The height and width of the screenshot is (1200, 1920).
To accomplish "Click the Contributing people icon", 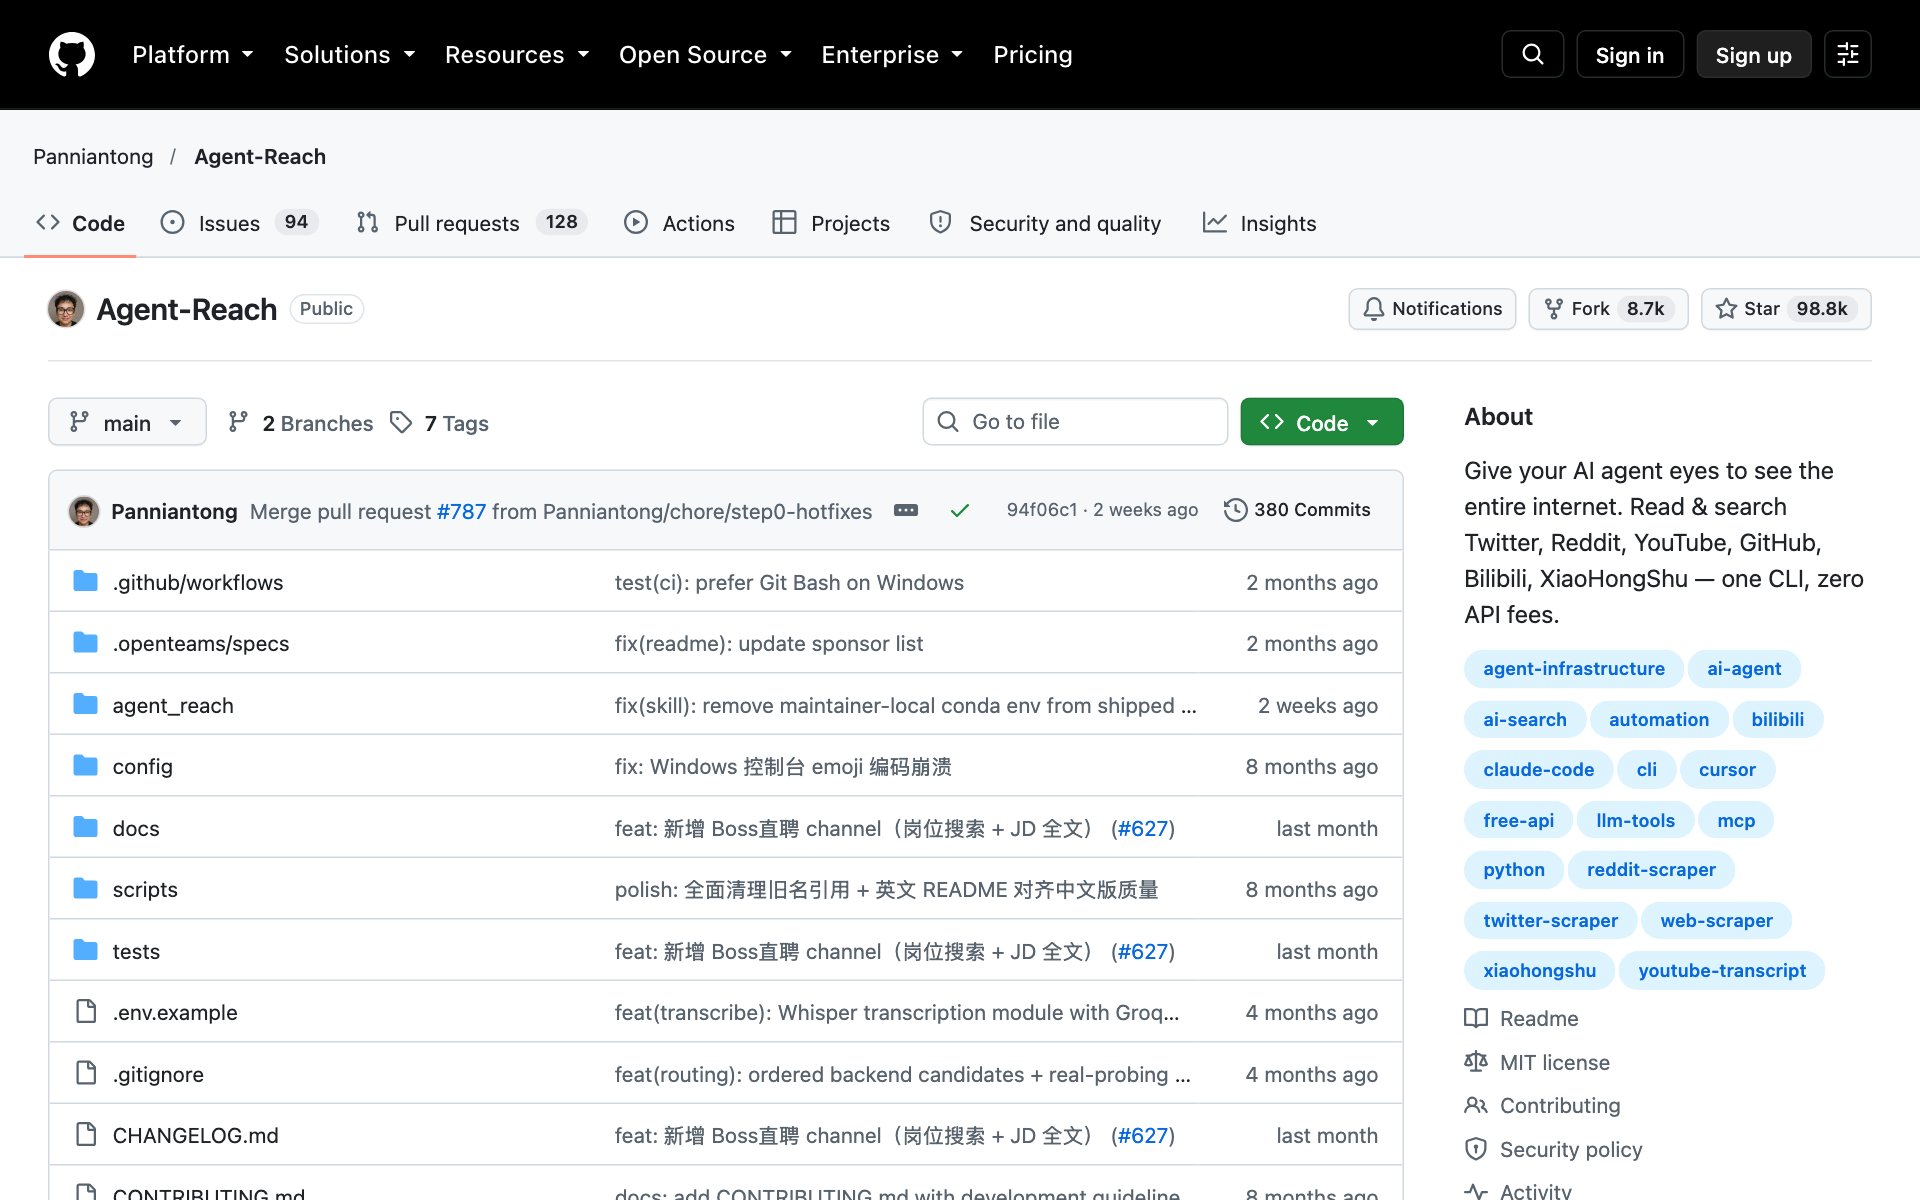I will (1476, 1105).
